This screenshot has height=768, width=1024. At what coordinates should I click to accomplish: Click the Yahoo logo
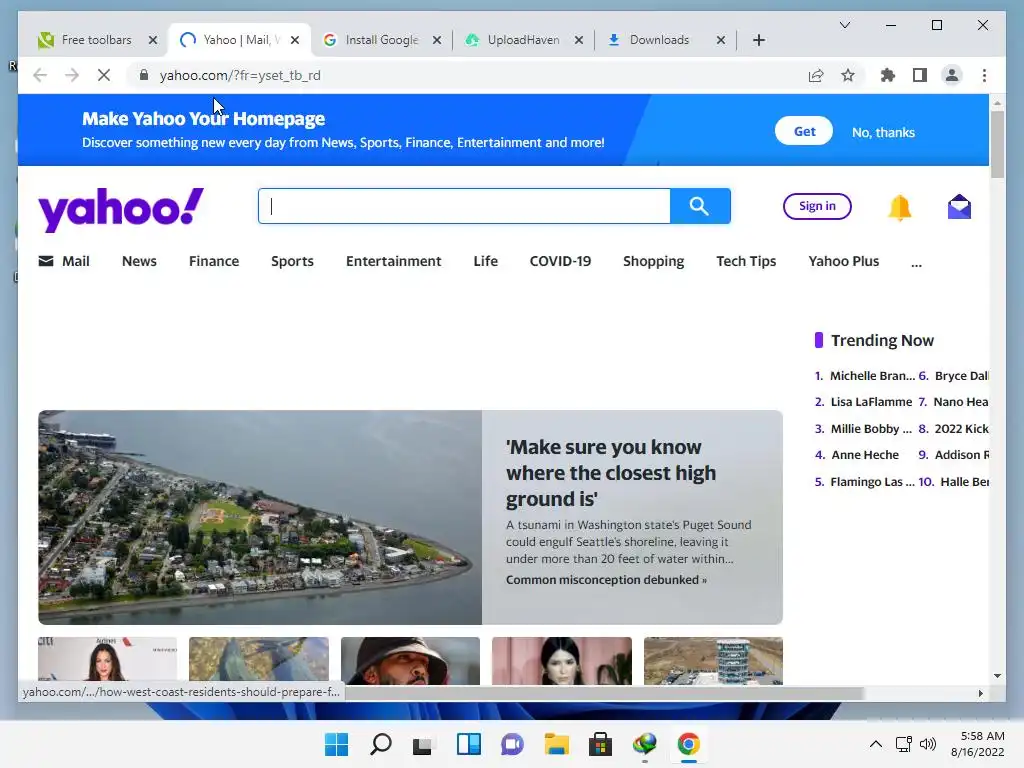point(121,209)
